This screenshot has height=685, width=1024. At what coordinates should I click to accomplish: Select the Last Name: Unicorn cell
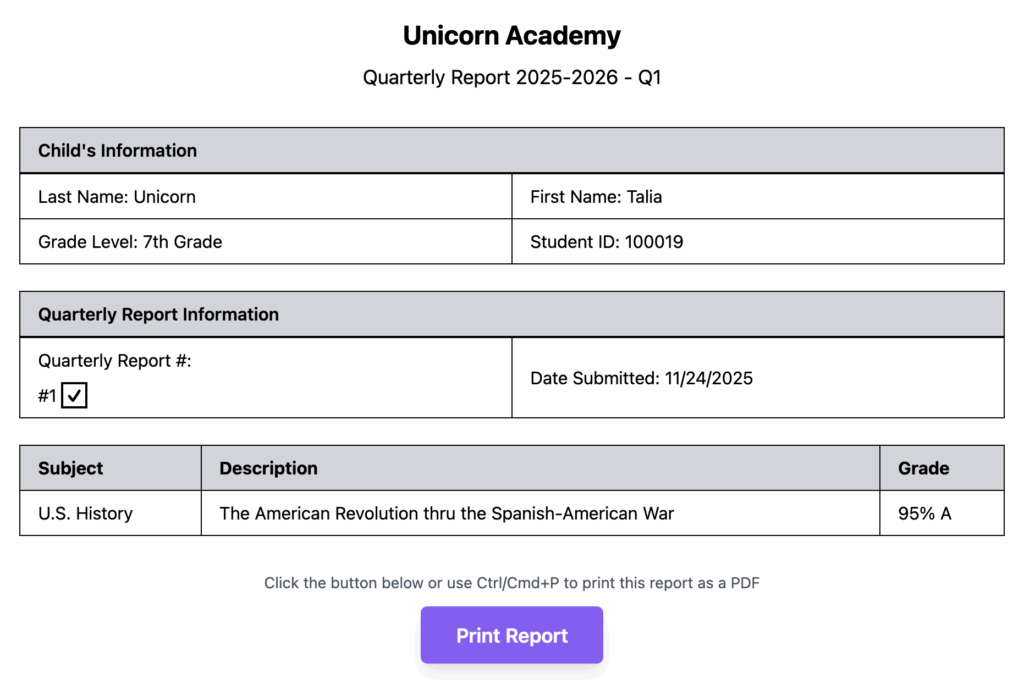[x=117, y=197]
